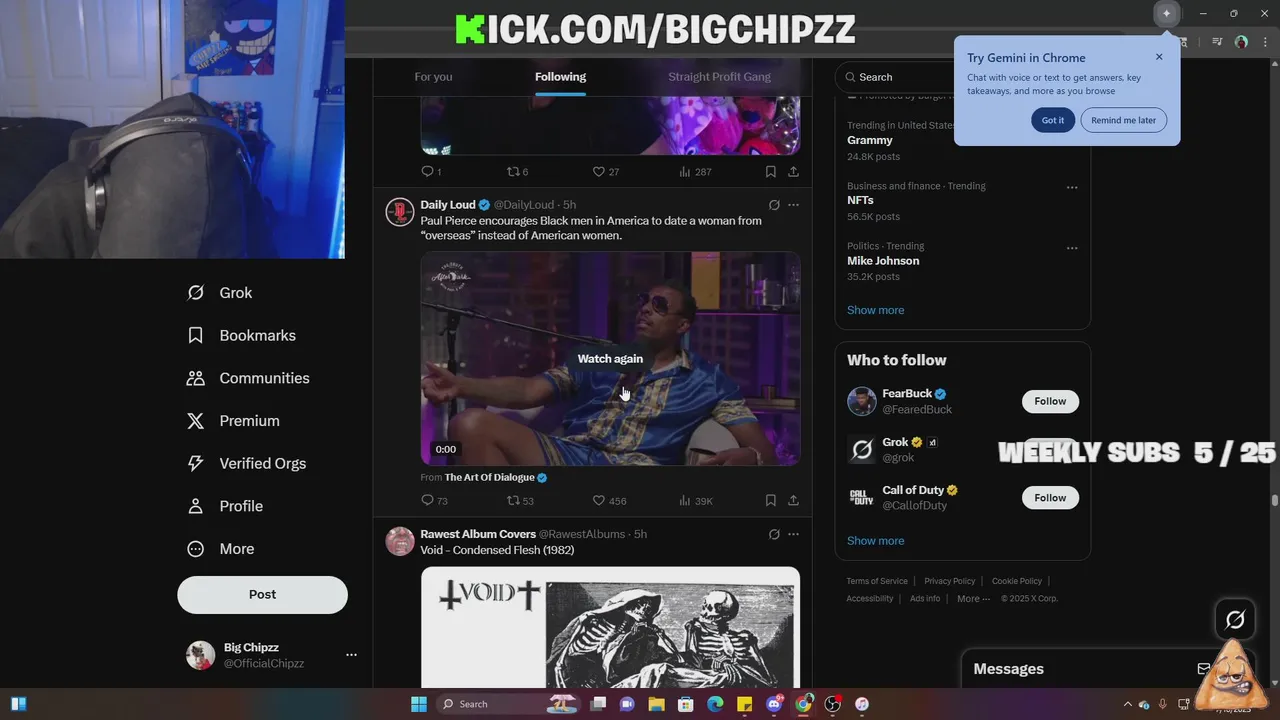Screen dimensions: 1280x720
Task: Open the Straight Profit Gang tab
Action: point(719,77)
